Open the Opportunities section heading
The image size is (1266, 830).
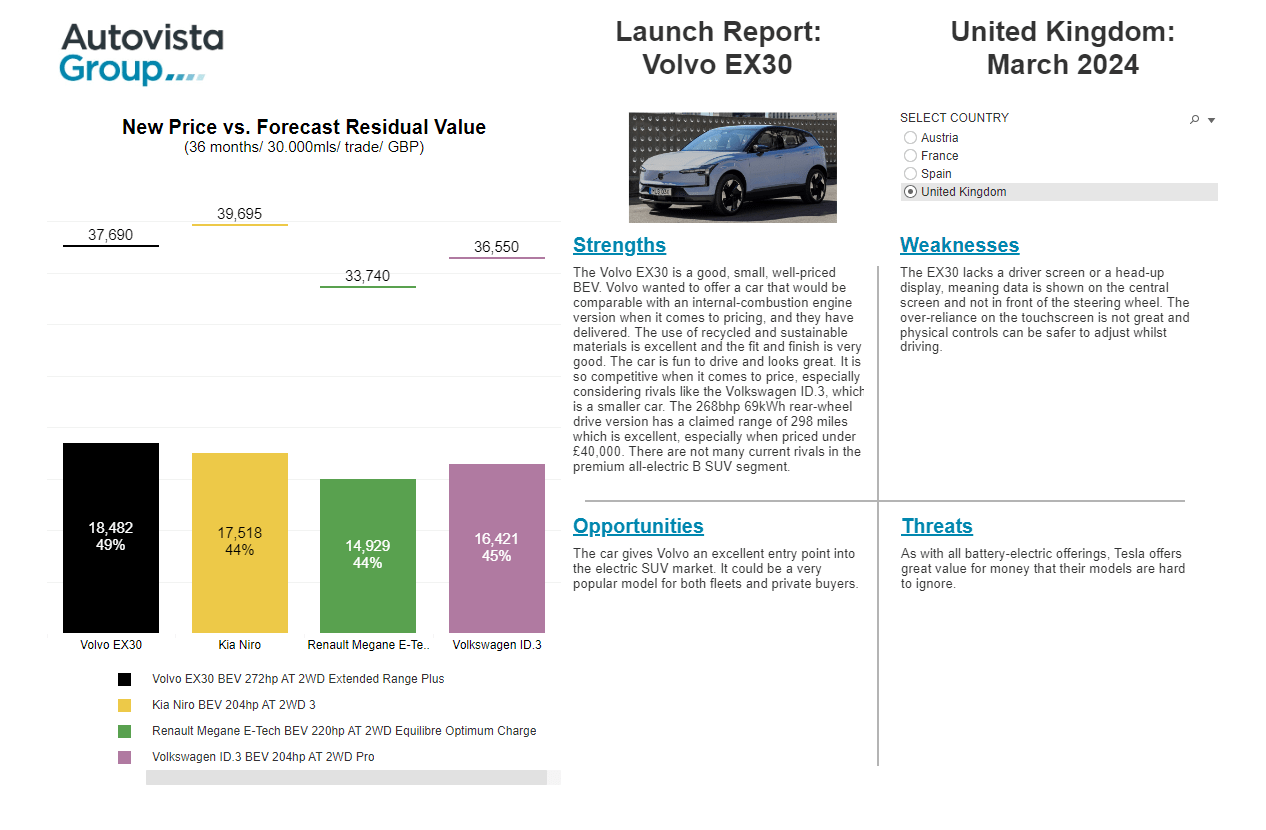pyautogui.click(x=638, y=526)
